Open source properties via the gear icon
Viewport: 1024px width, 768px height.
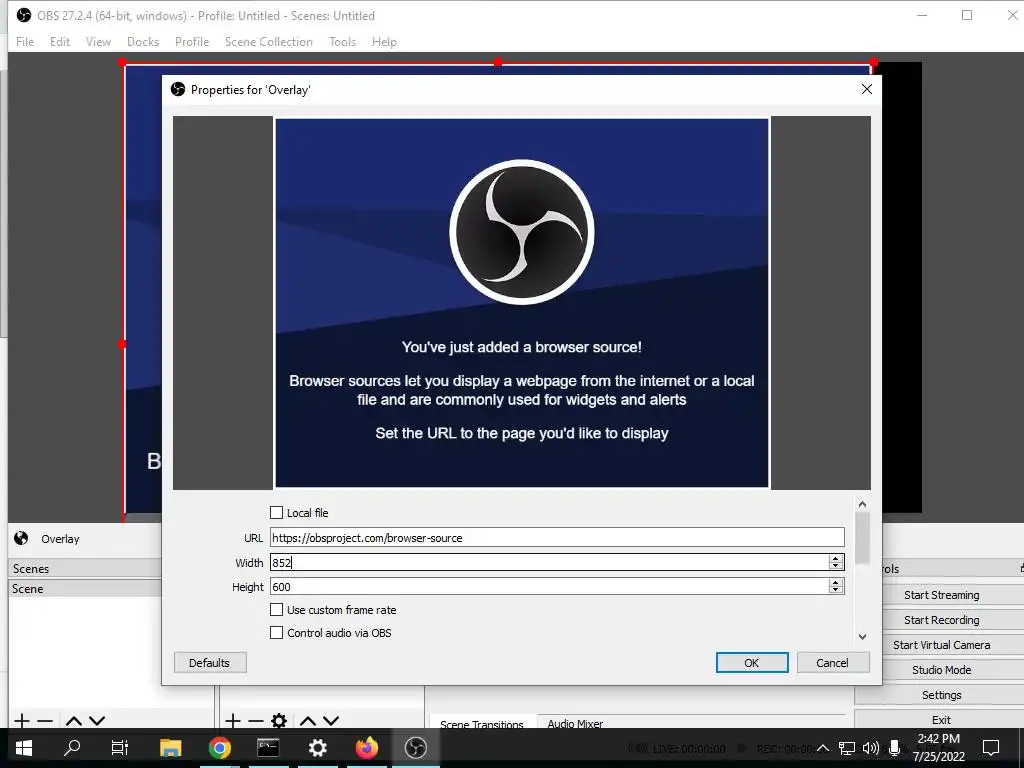click(x=279, y=721)
